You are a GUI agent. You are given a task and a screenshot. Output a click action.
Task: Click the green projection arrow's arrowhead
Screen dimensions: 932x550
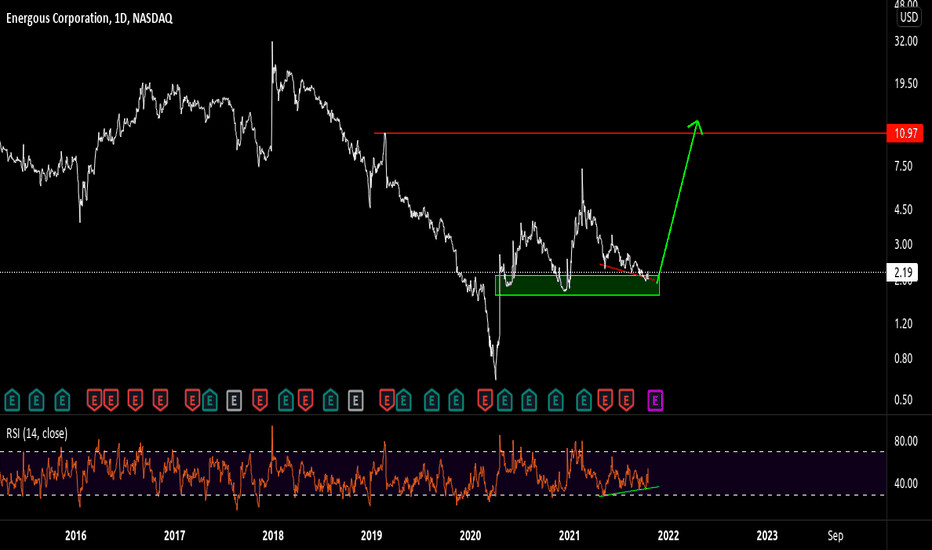point(697,125)
